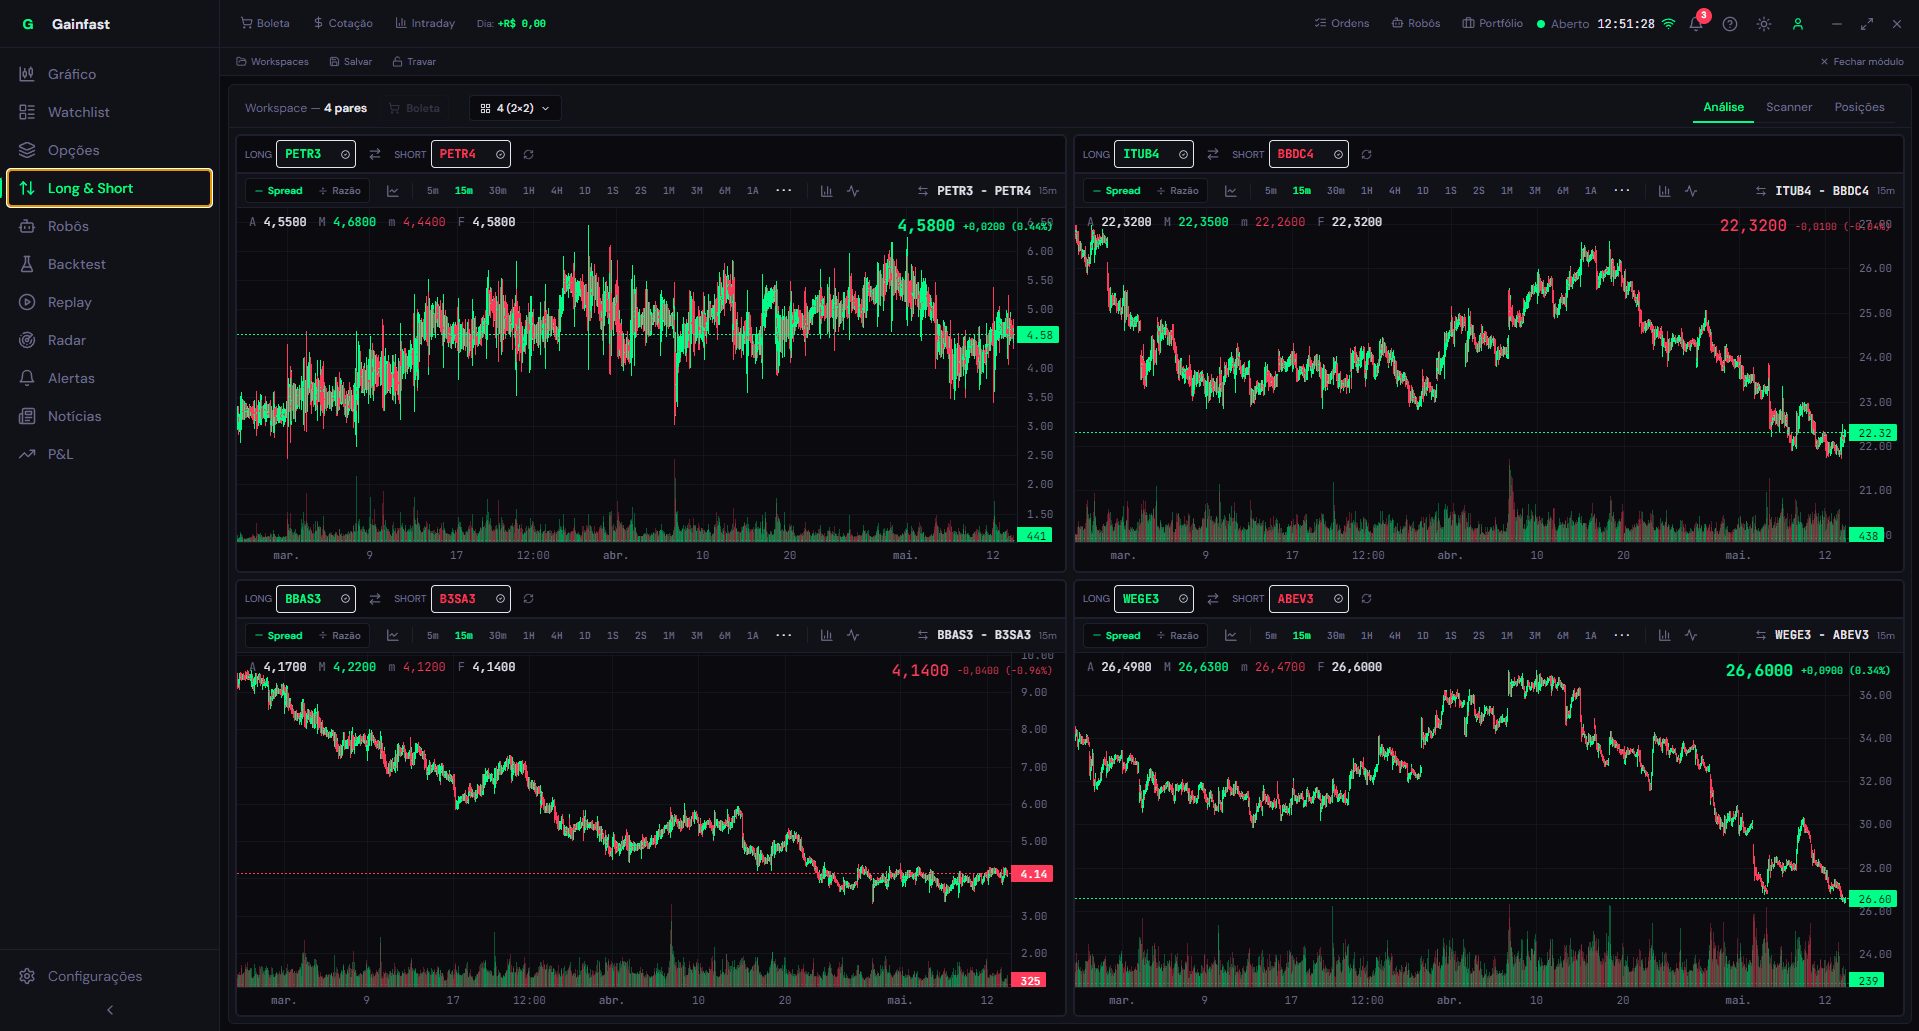Open the B3SA3 short symbol selector
Viewport: 1919px width, 1031px height.
tap(471, 599)
